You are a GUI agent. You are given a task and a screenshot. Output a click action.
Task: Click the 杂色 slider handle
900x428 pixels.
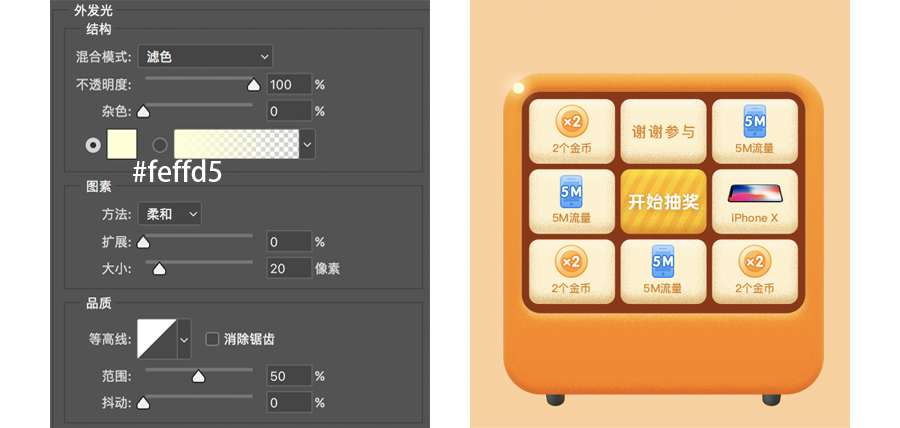[143, 112]
